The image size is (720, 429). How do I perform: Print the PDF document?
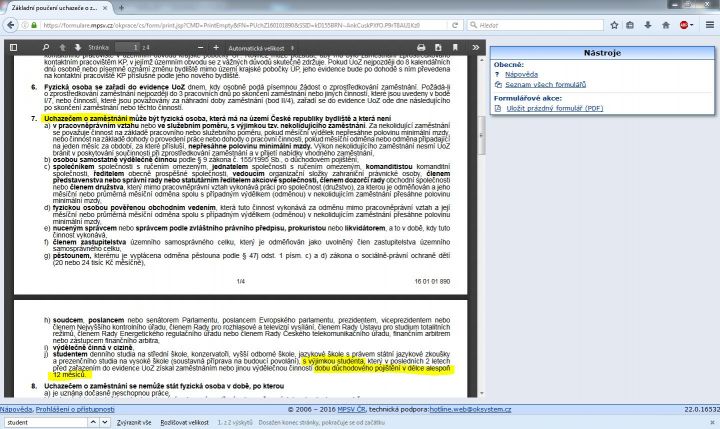[421, 47]
